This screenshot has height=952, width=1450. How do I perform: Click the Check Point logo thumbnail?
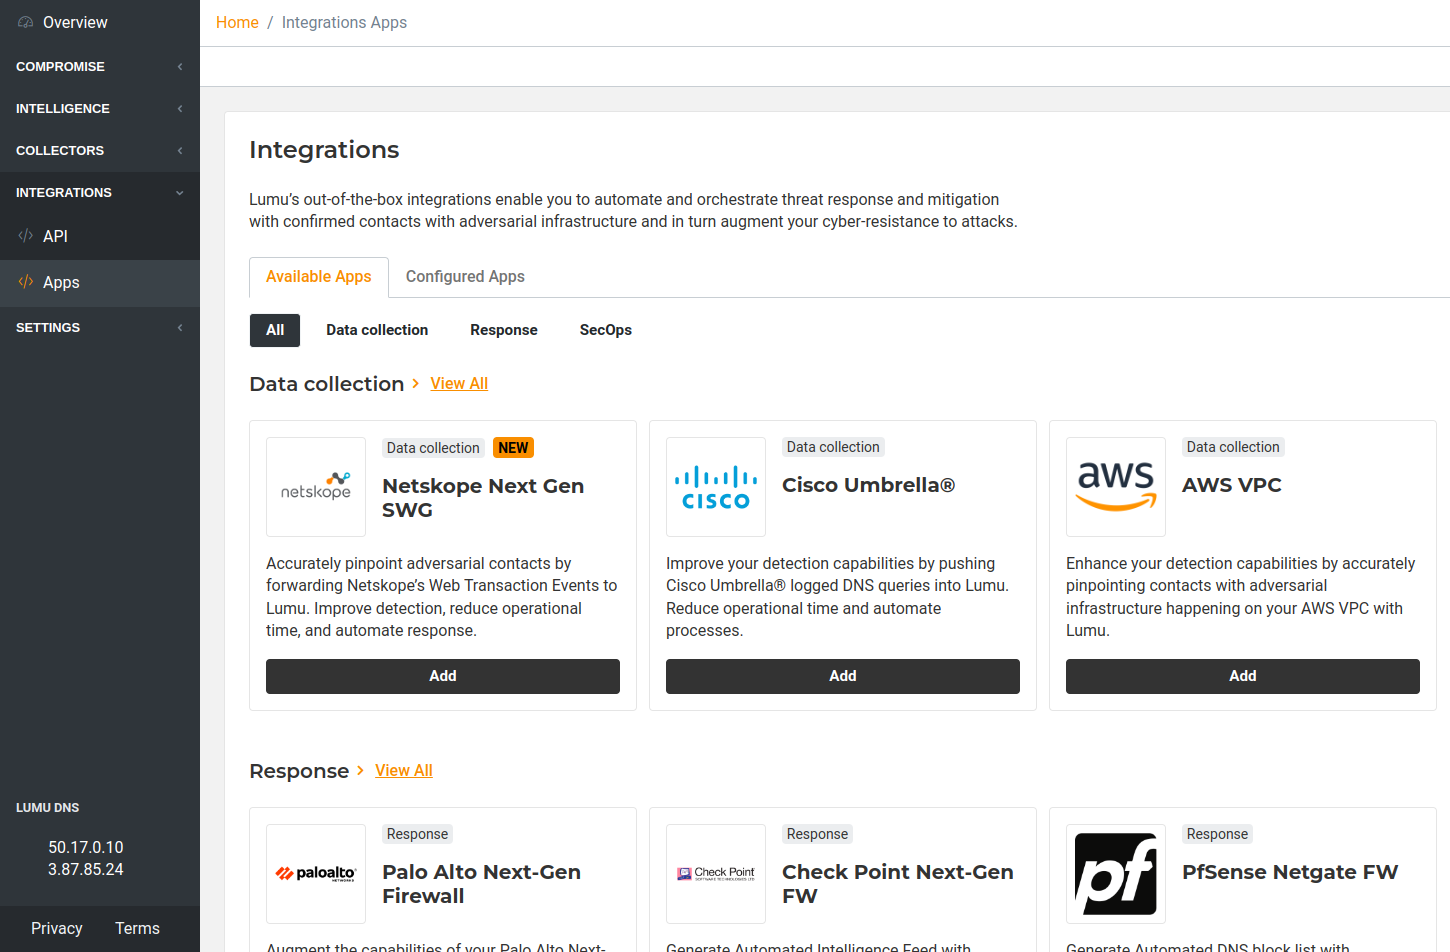pos(716,874)
